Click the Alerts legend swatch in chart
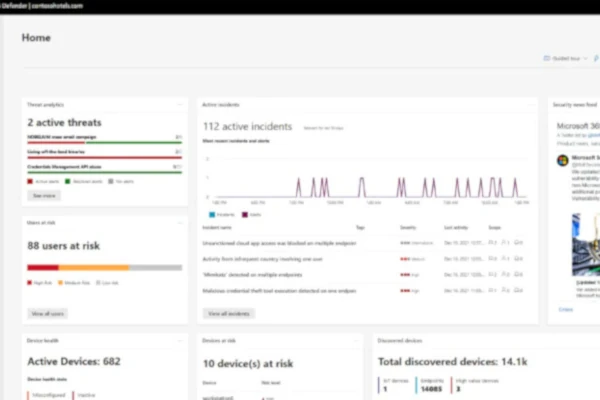 [245, 215]
